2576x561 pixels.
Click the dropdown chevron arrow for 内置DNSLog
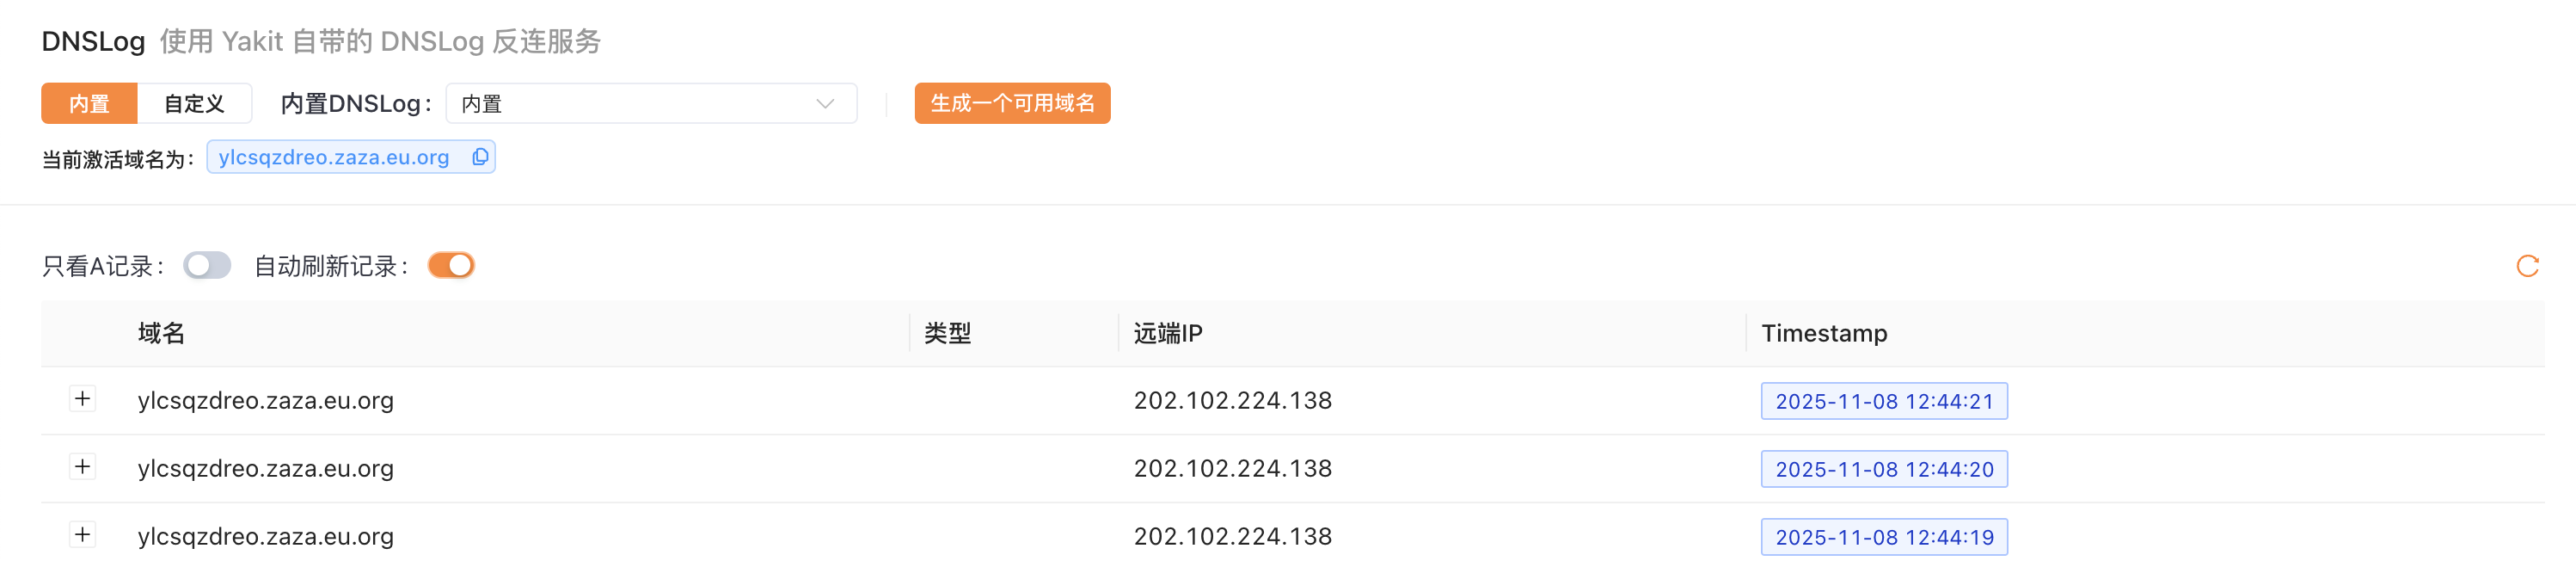click(x=825, y=104)
